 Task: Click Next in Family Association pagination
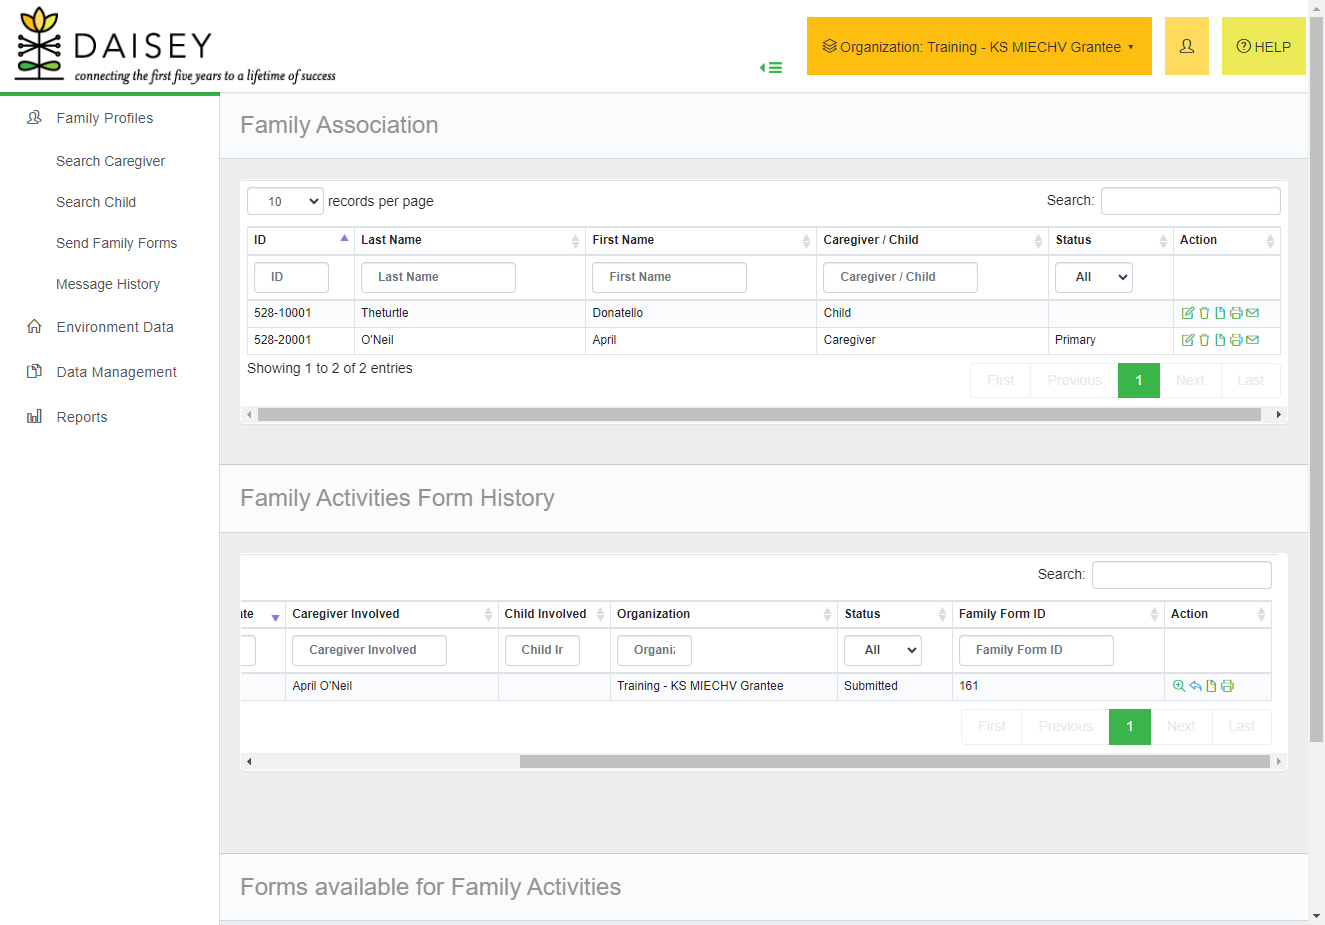(x=1190, y=380)
